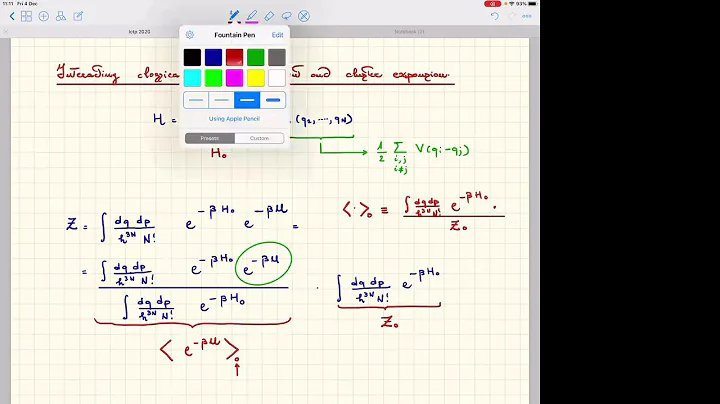Redo the last undone stroke
This screenshot has width=720, height=404.
point(512,16)
